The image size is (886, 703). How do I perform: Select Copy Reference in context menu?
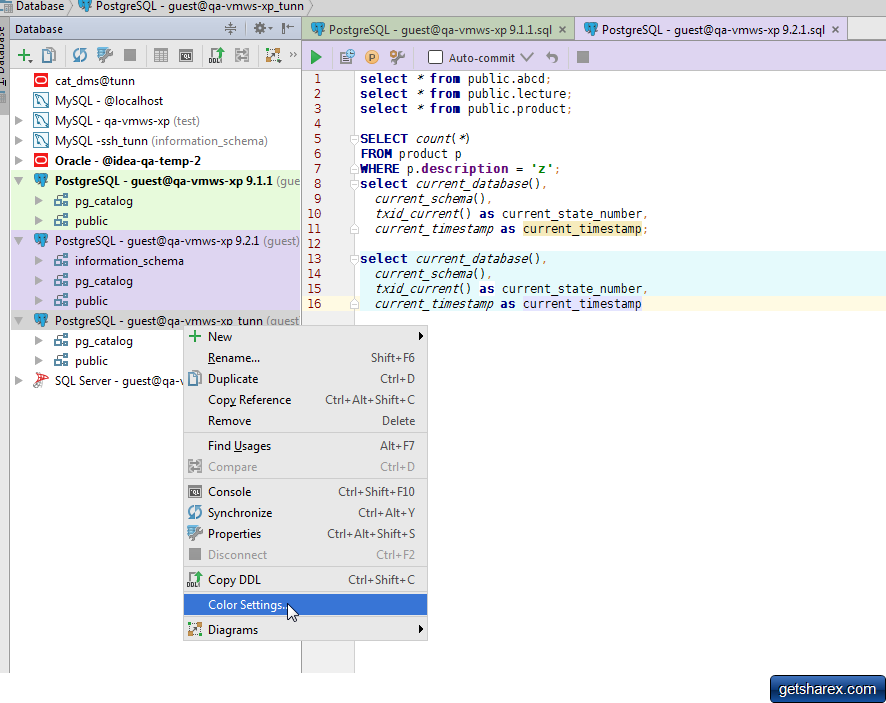pyautogui.click(x=305, y=400)
